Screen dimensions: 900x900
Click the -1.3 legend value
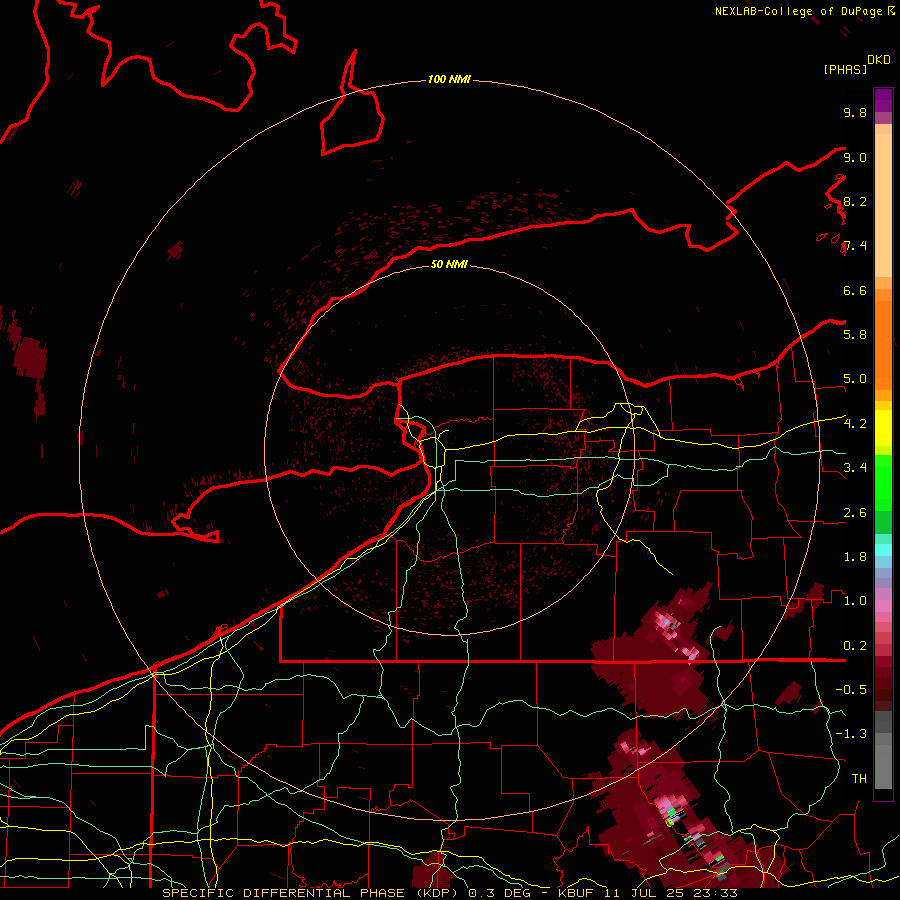tap(851, 734)
